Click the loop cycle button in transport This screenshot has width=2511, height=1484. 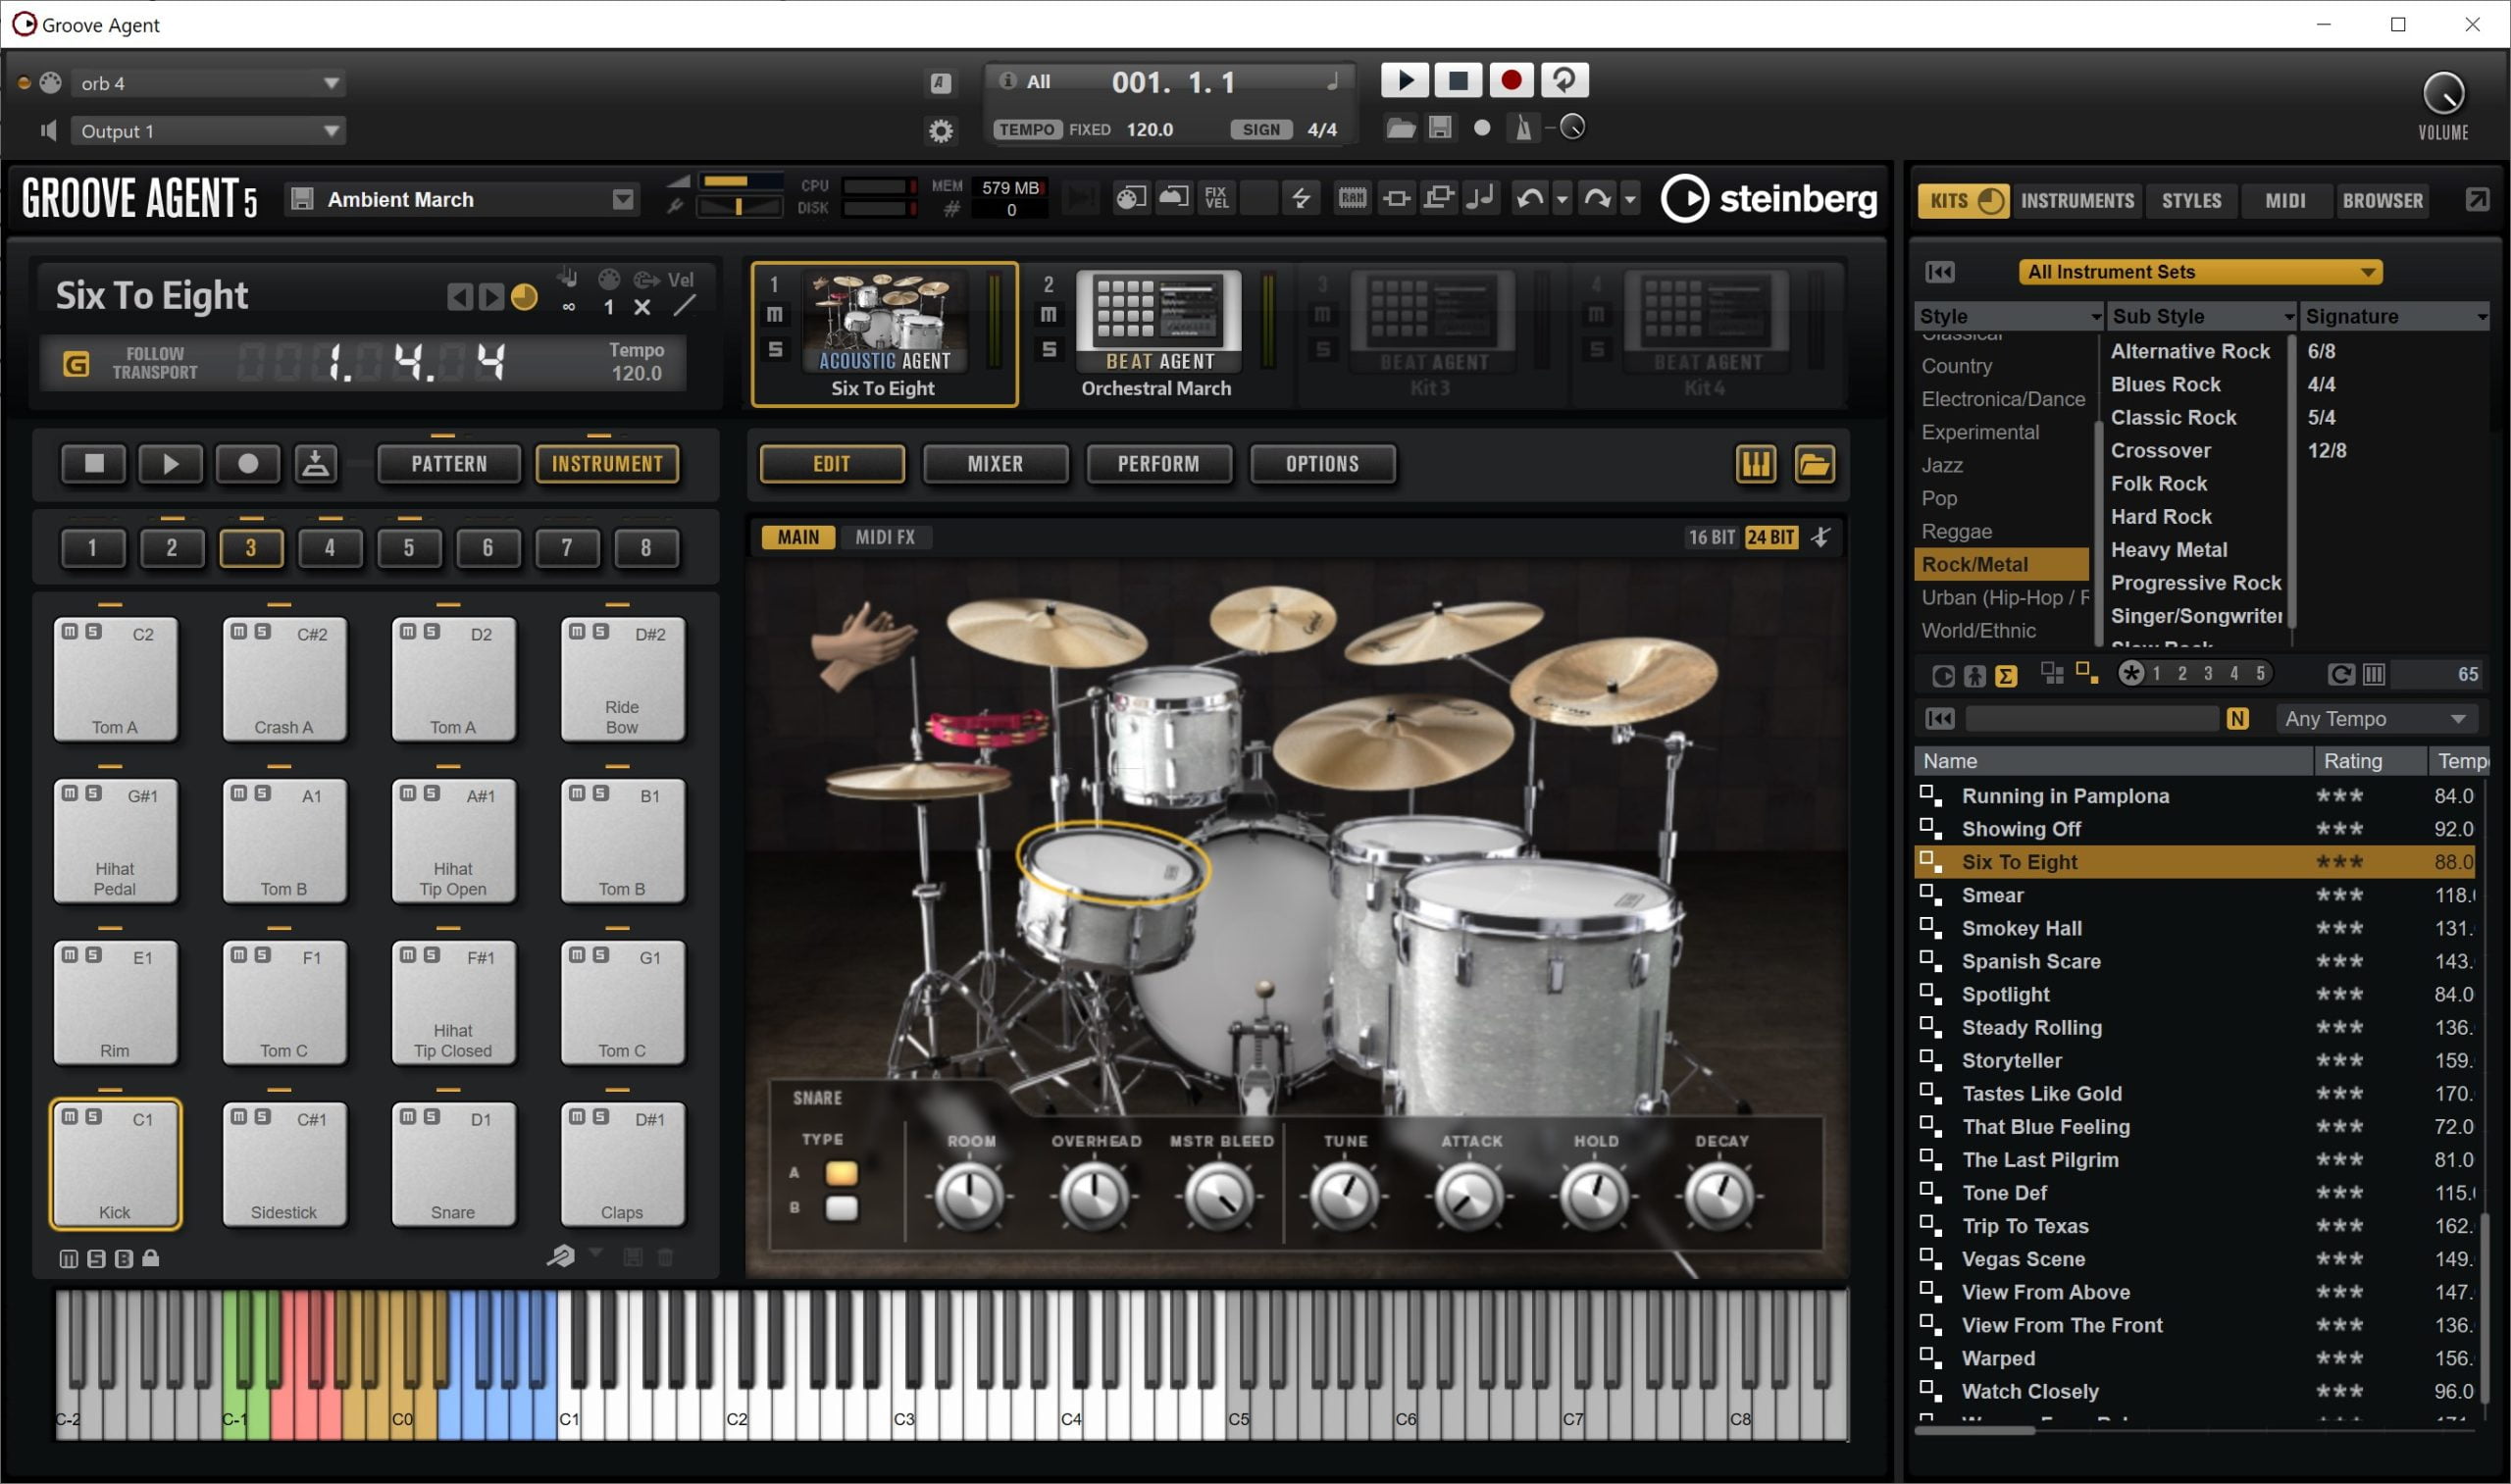click(x=1564, y=80)
